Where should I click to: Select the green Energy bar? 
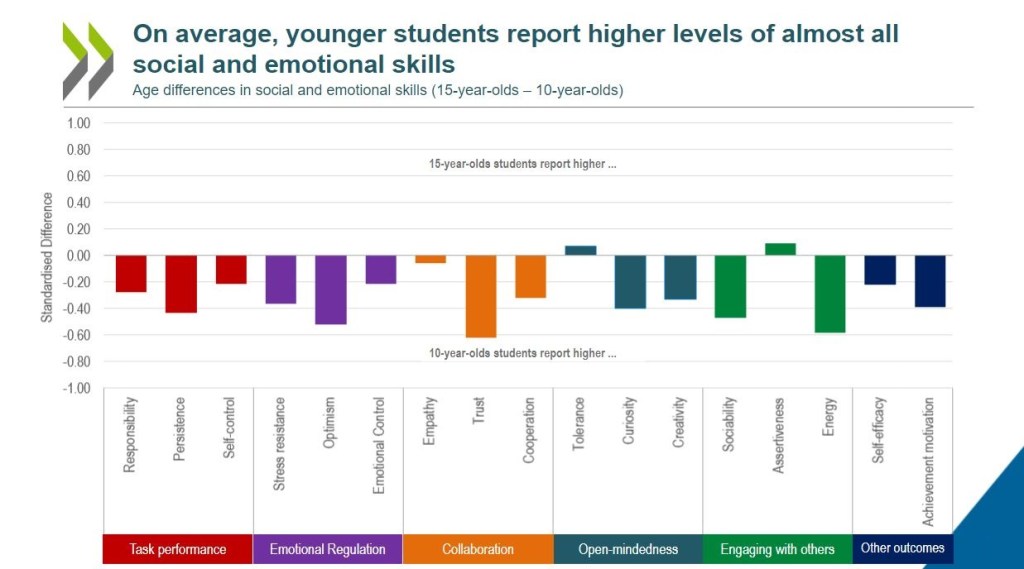[830, 293]
